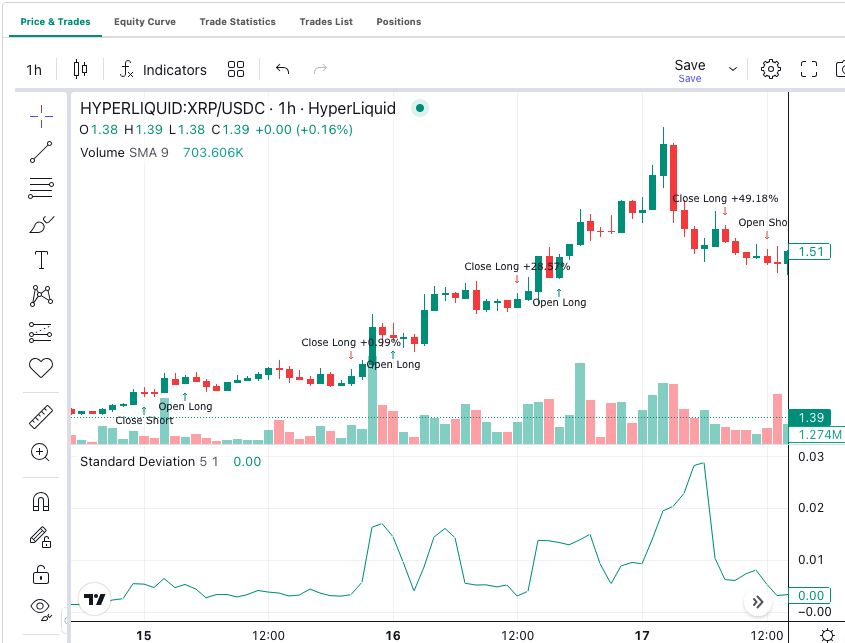Open the XABCD patterns tool
The height and width of the screenshot is (643, 845).
[x=41, y=296]
